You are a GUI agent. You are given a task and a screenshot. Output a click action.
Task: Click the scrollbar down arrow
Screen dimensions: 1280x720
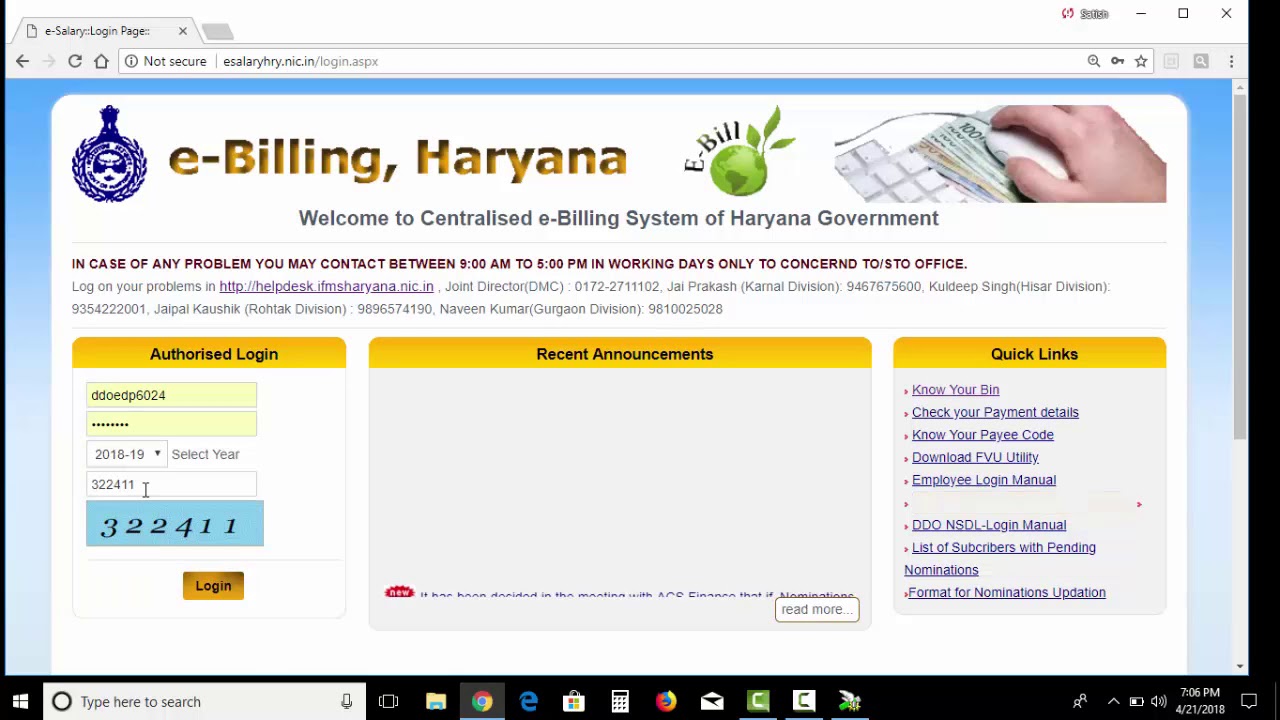(x=1240, y=666)
